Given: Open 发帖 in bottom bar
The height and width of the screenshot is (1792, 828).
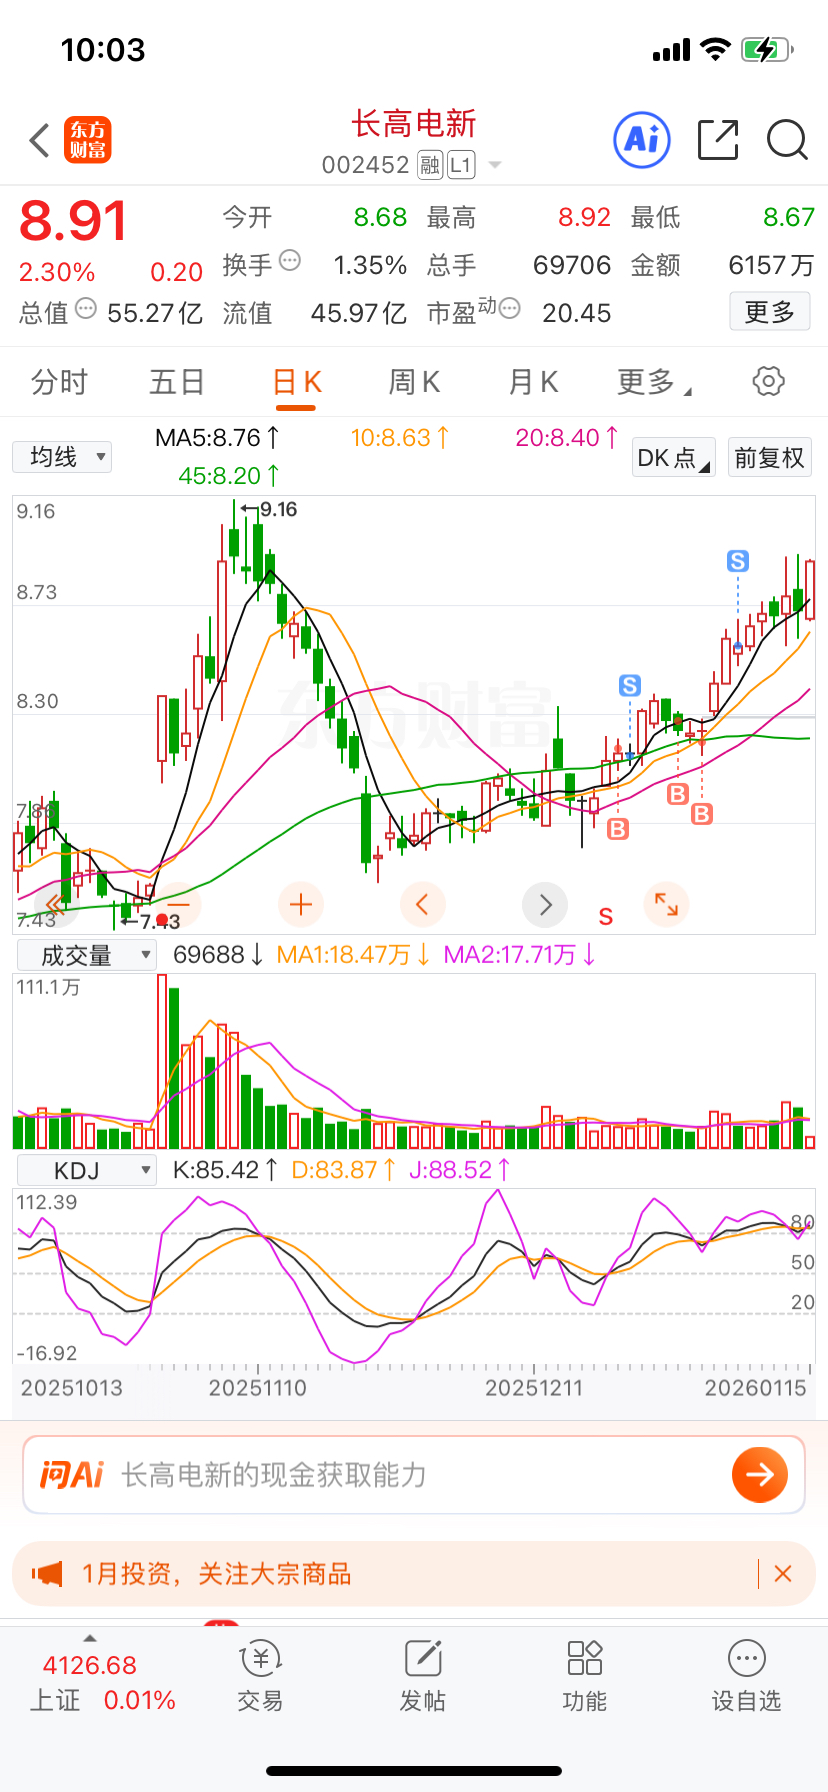Looking at the screenshot, I should pos(423,1676).
